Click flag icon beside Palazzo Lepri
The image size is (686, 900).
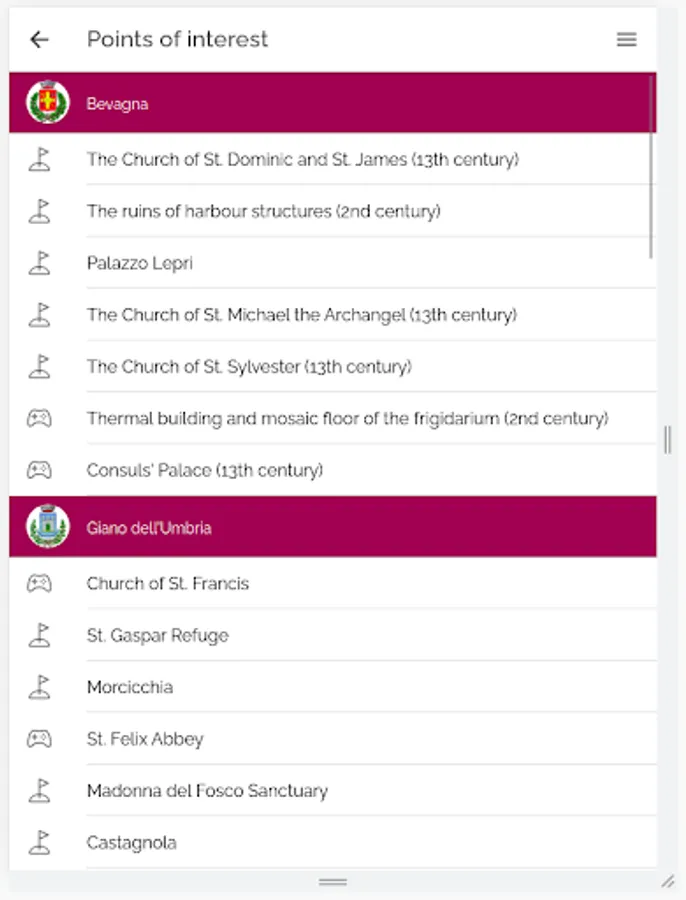39,263
